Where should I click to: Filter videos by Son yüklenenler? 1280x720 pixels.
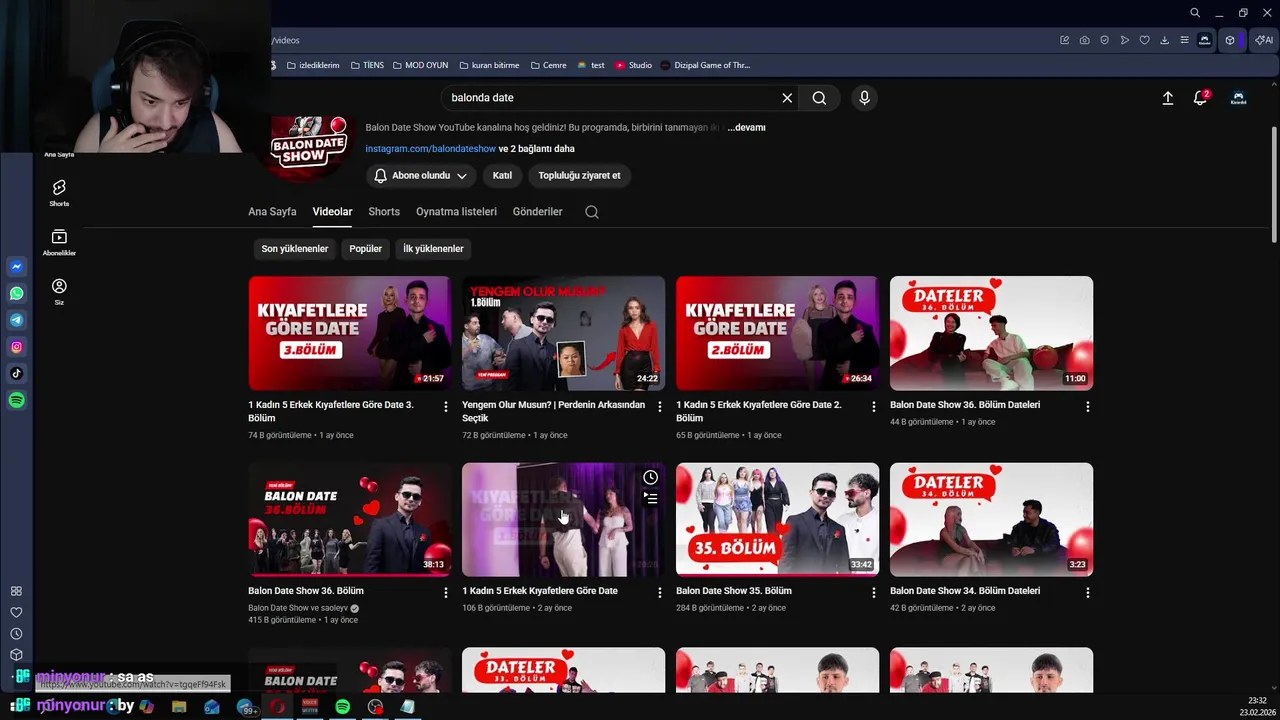pyautogui.click(x=295, y=248)
